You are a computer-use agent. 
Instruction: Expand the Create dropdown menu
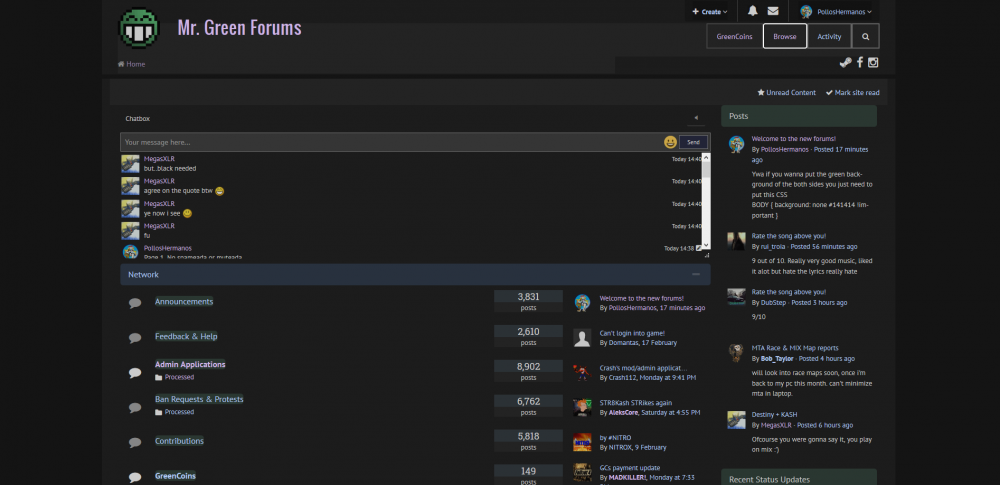point(709,11)
